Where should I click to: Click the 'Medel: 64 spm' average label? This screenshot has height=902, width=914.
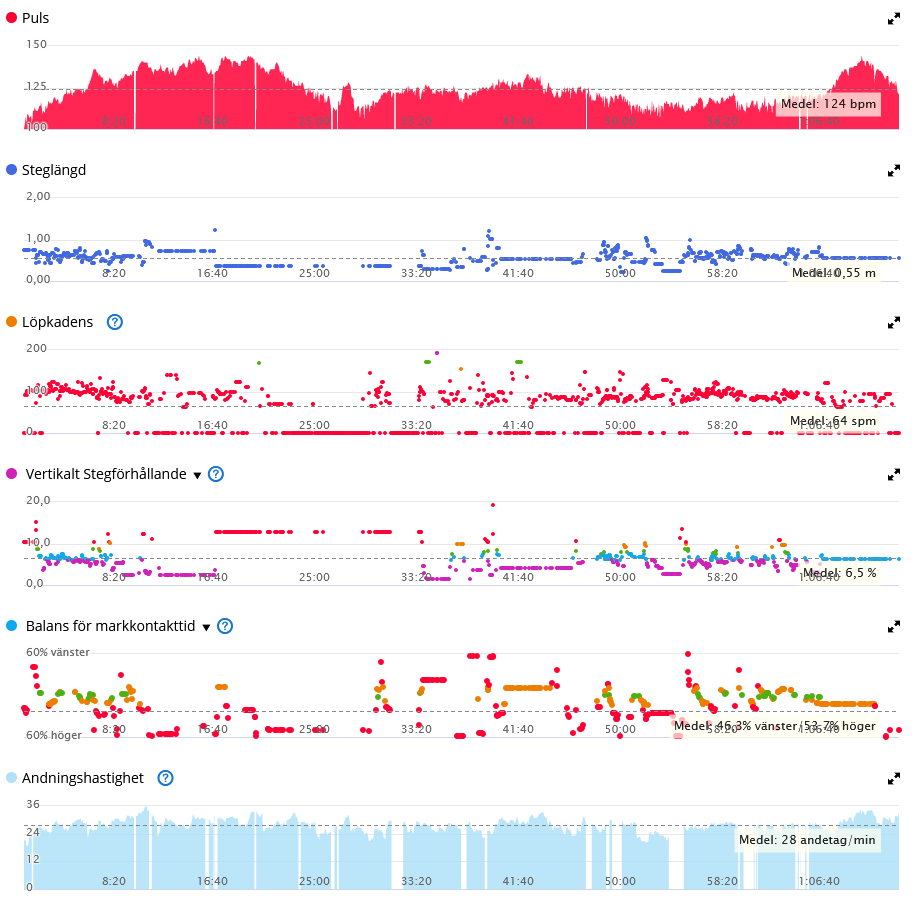click(x=833, y=420)
